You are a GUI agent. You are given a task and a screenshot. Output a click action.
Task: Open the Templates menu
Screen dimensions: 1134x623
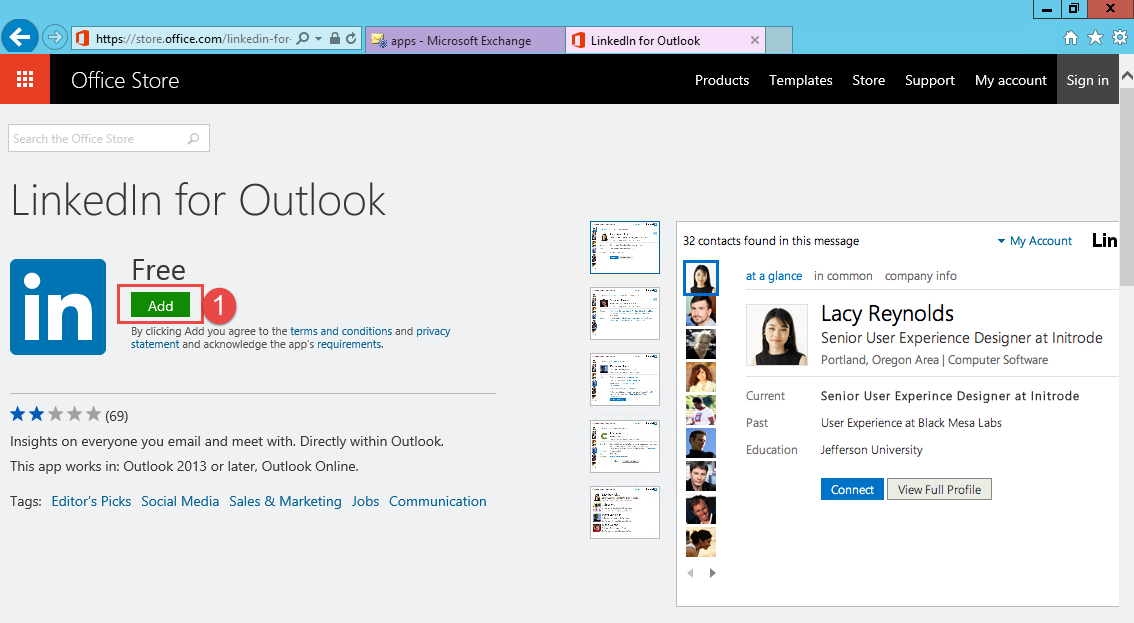[801, 80]
